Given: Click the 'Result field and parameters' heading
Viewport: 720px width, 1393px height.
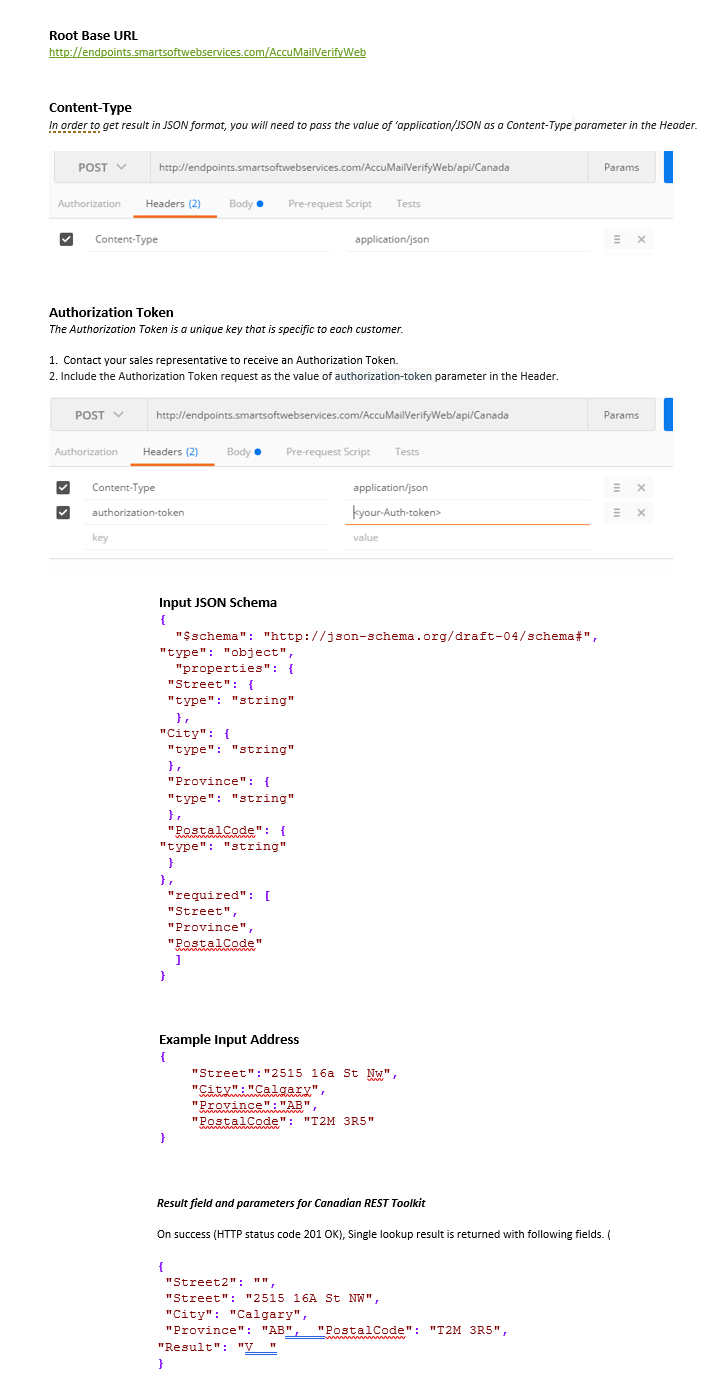Looking at the screenshot, I should click(291, 1203).
